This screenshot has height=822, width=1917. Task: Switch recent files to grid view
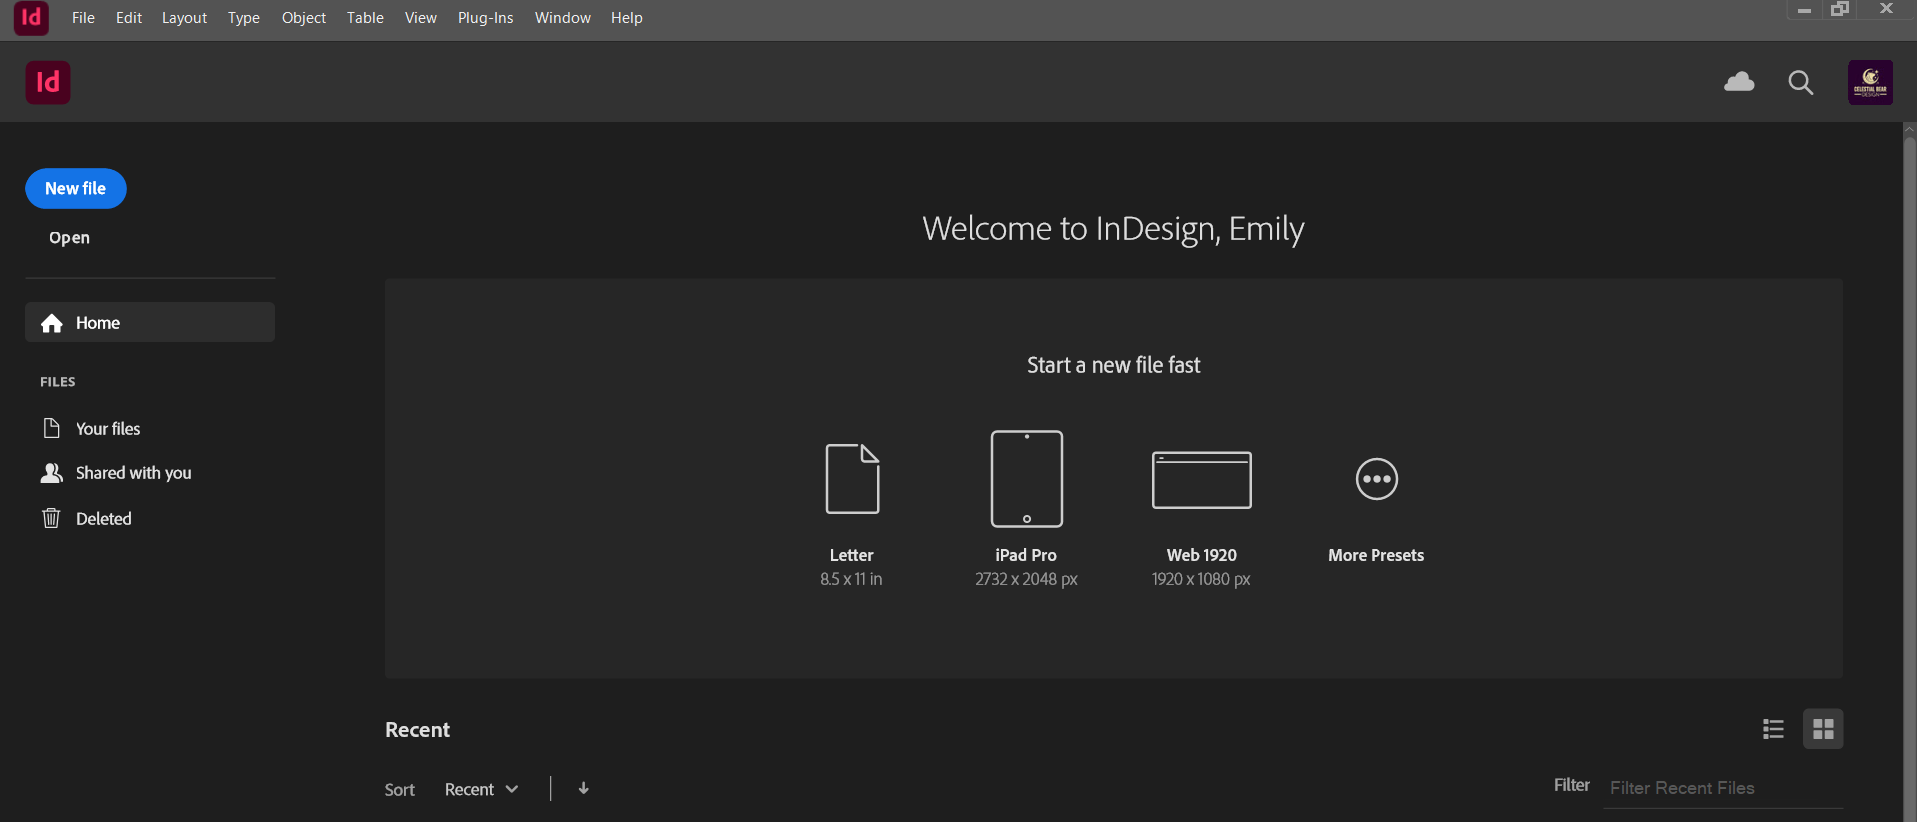[x=1823, y=729]
